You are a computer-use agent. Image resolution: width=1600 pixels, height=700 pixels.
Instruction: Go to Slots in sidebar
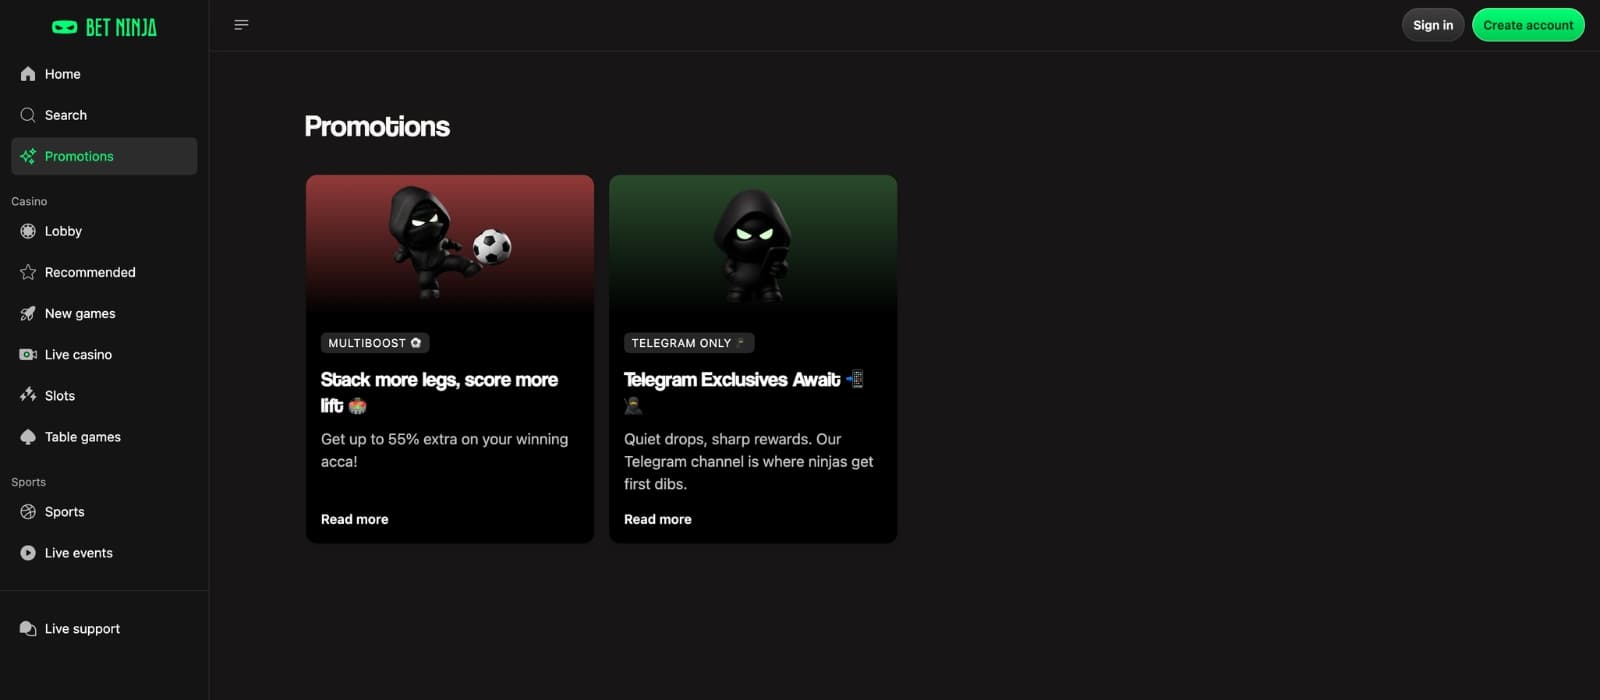59,396
